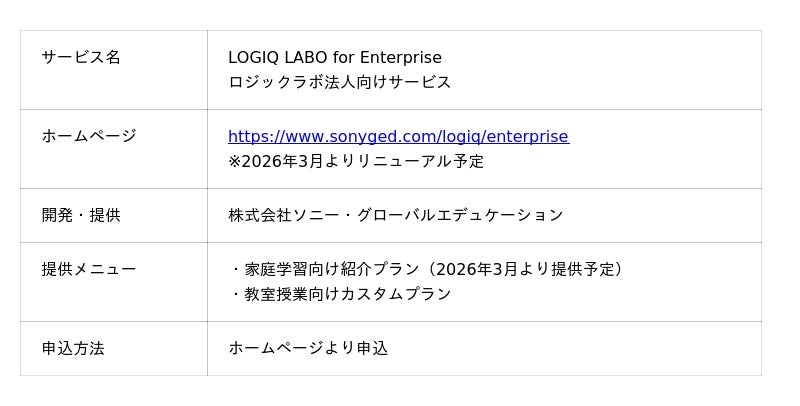Click the サービス名 row label
This screenshot has height=406, width=800.
(81, 57)
